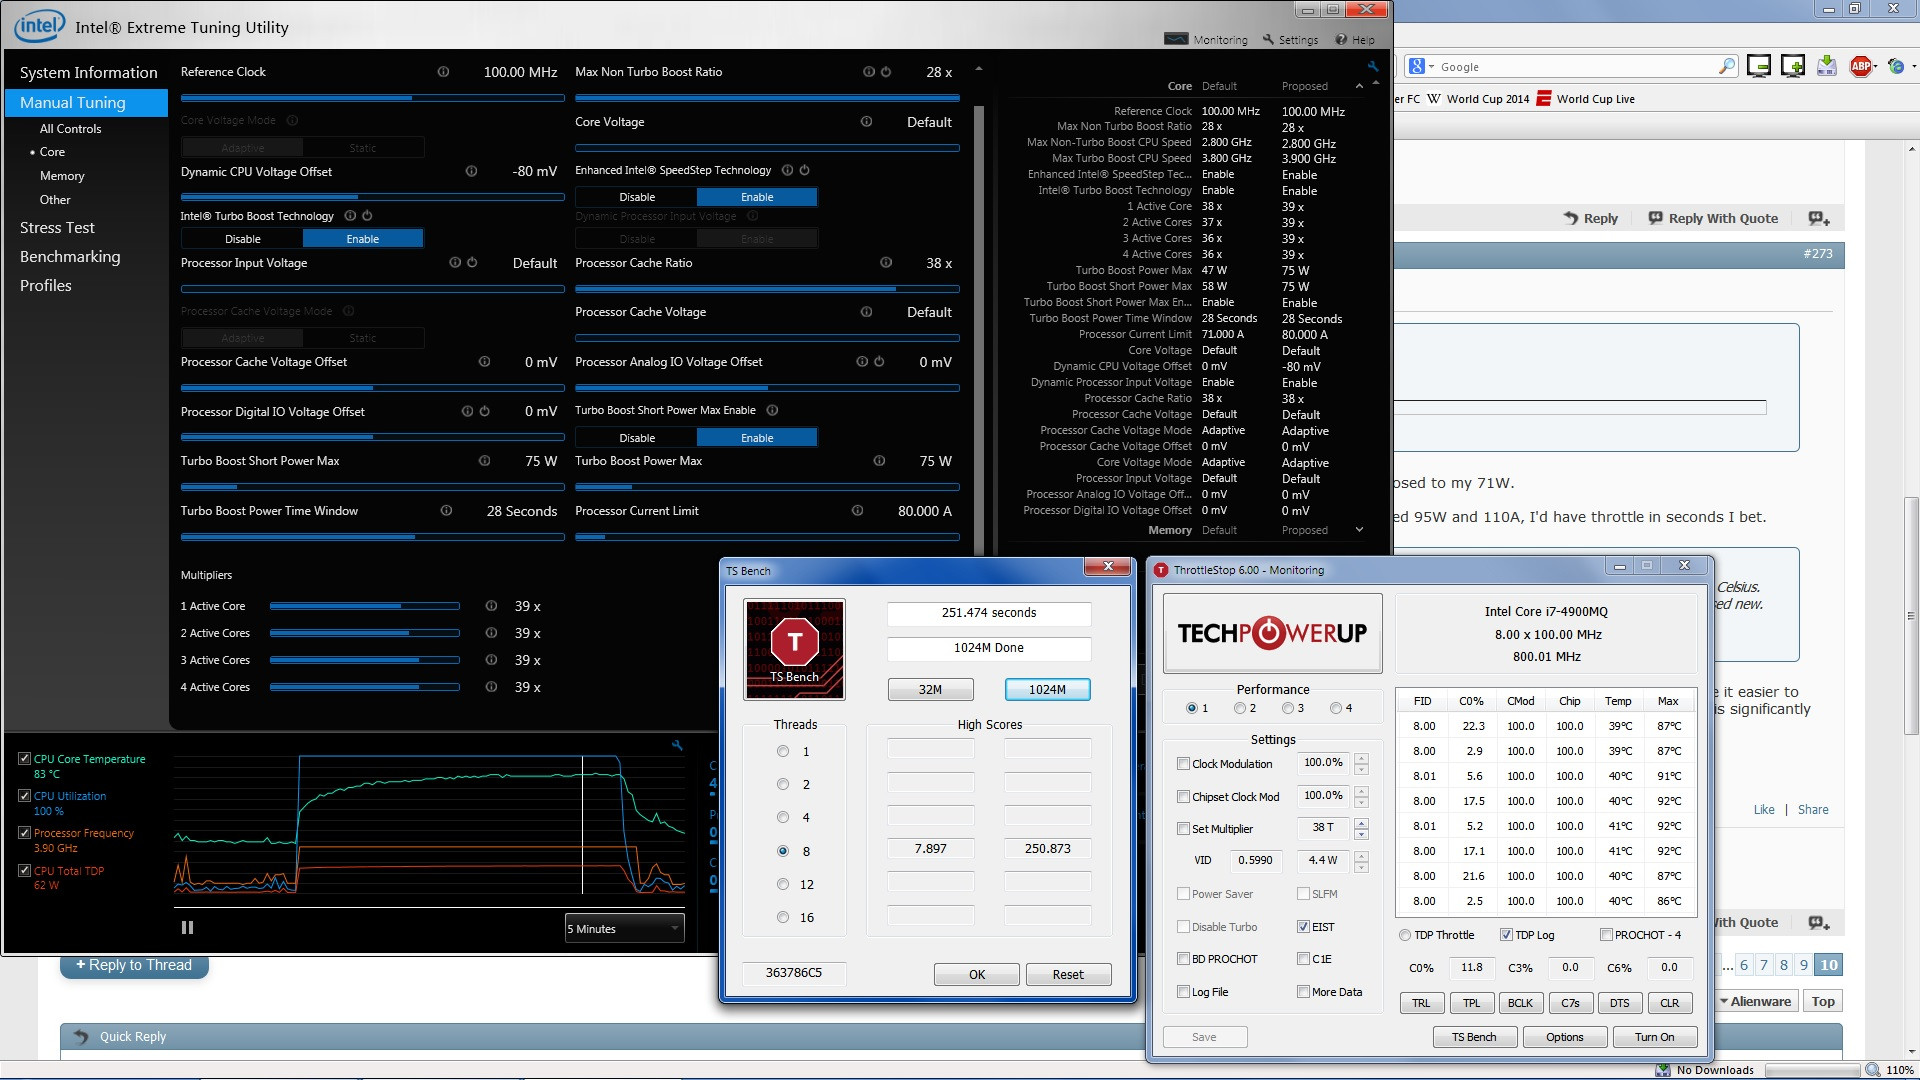The width and height of the screenshot is (1920, 1080).
Task: Click TS Bench button in ThrottleStop
Action: 1474,1037
